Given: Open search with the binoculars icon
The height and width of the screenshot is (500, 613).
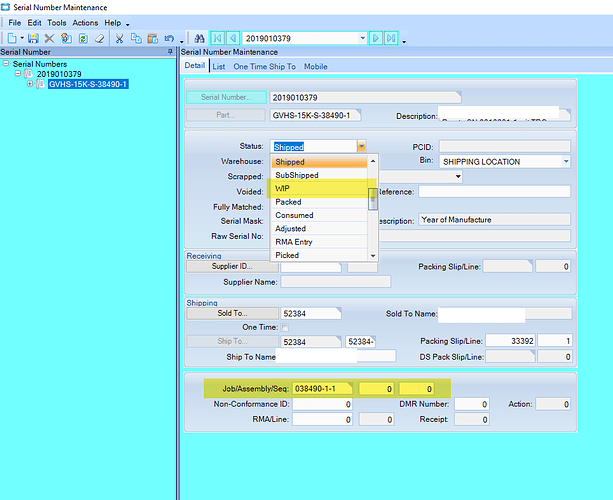Looking at the screenshot, I should pos(199,38).
